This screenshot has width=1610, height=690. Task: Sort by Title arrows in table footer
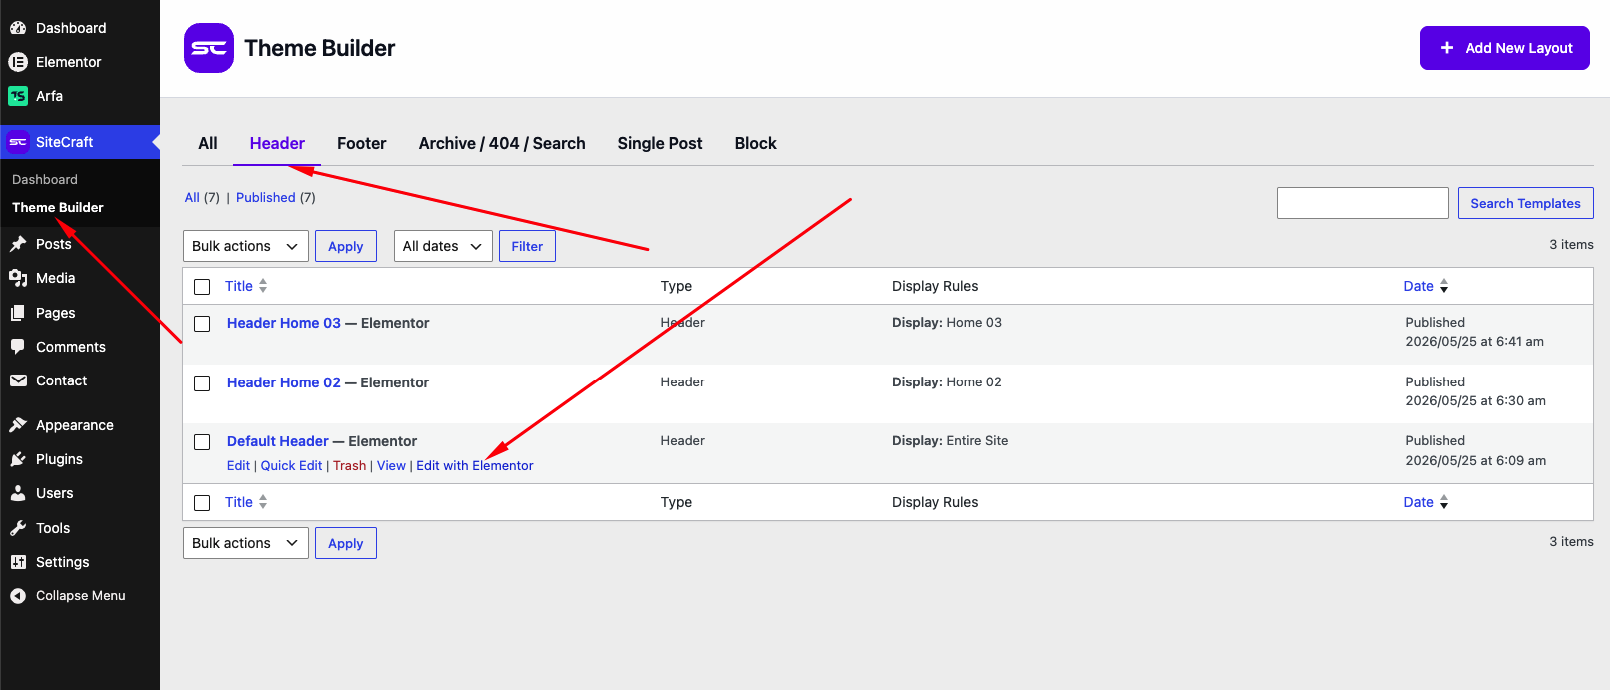263,502
